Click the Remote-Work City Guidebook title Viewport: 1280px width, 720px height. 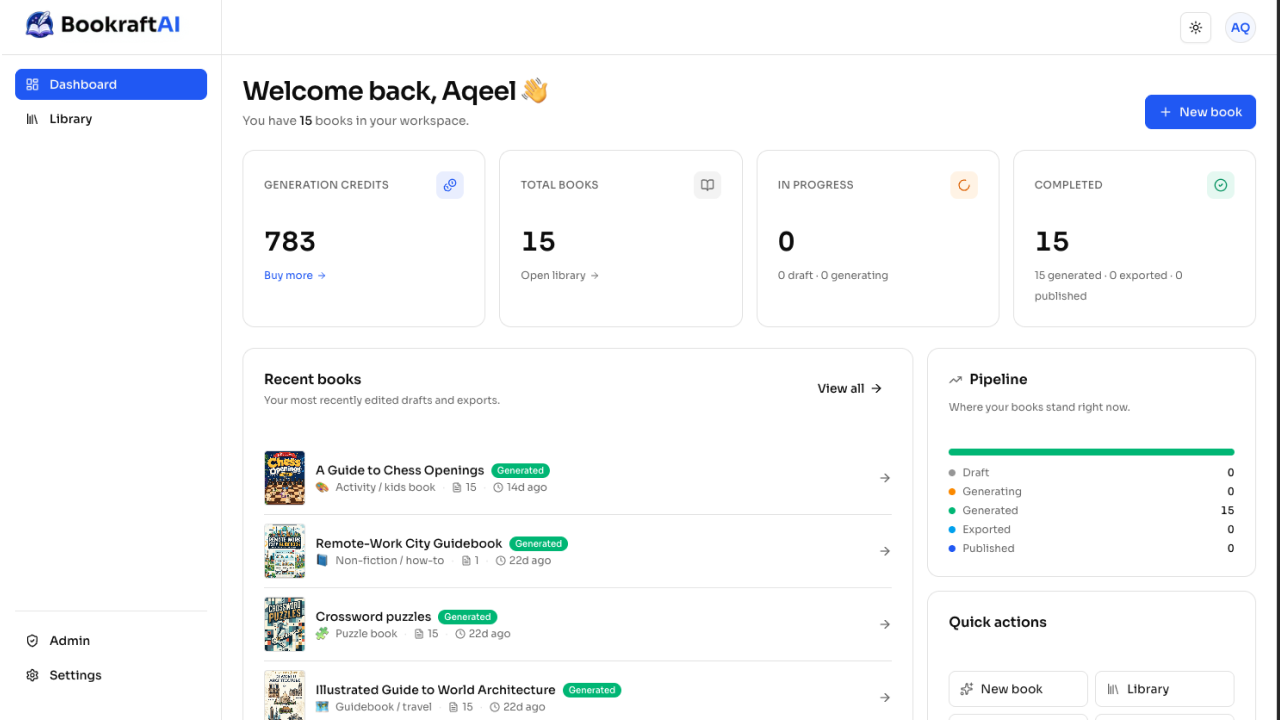[x=409, y=543]
